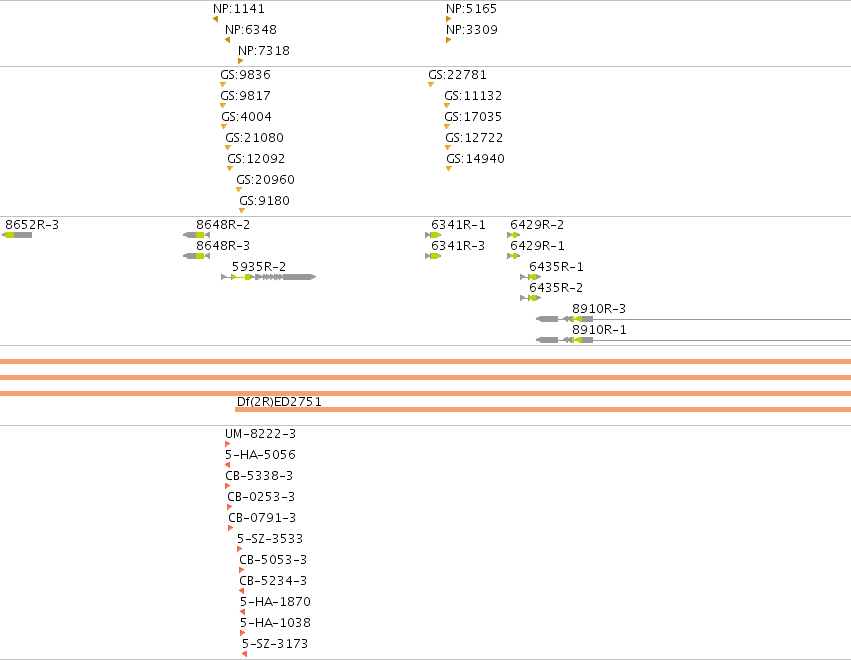This screenshot has height=660, width=851.
Task: Click the GS:22781 insertion label
Action: pyautogui.click(x=458, y=74)
